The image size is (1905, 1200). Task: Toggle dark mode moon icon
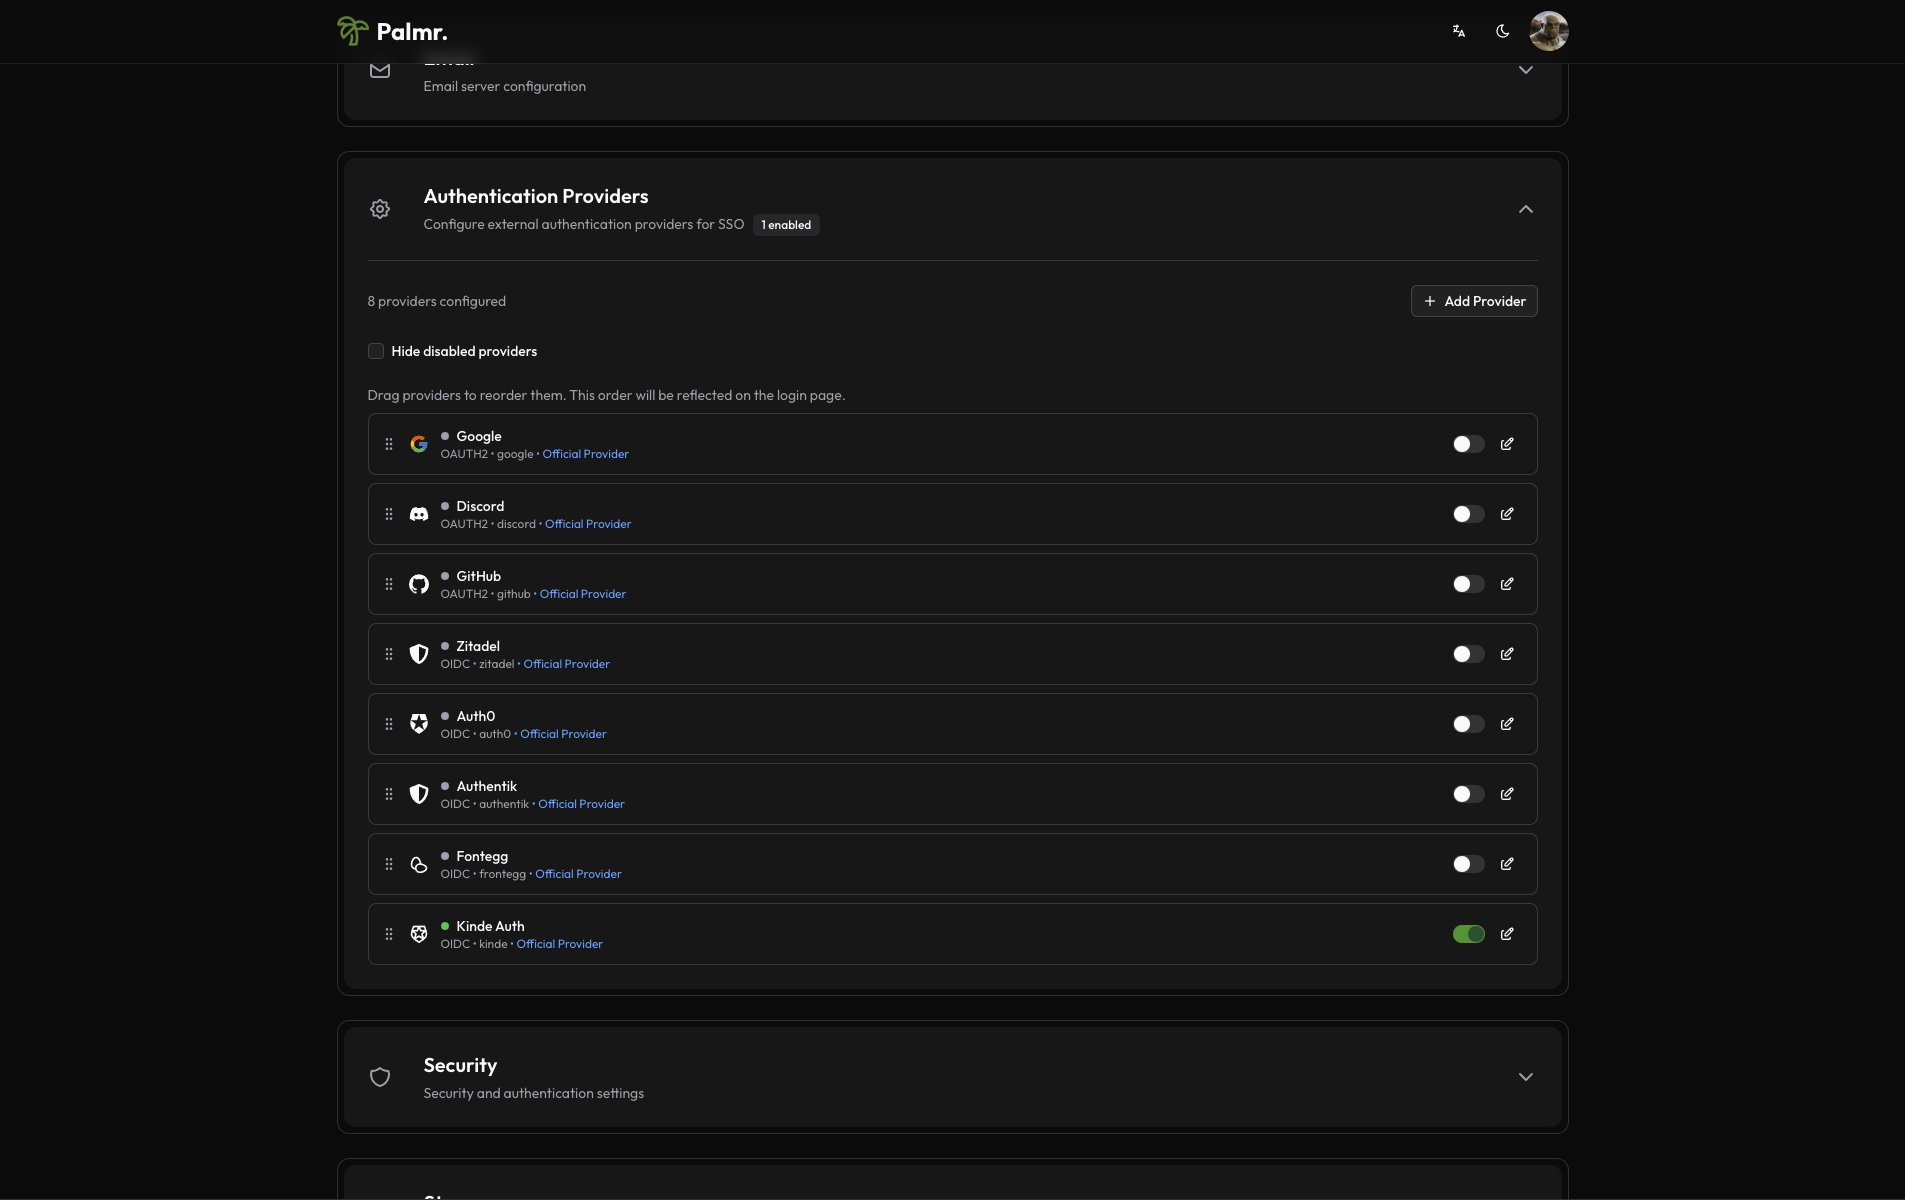click(1502, 31)
